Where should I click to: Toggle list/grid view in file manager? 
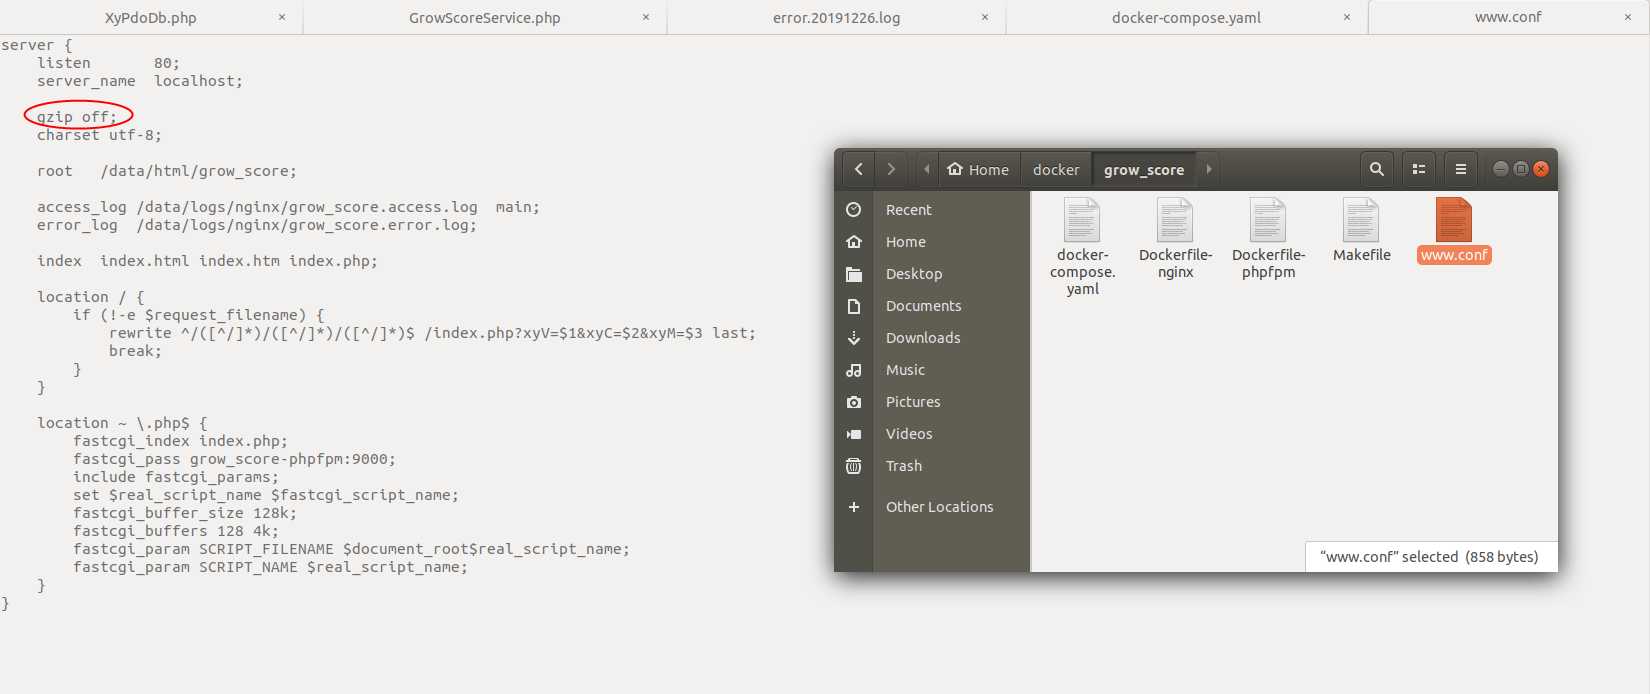[1419, 169]
